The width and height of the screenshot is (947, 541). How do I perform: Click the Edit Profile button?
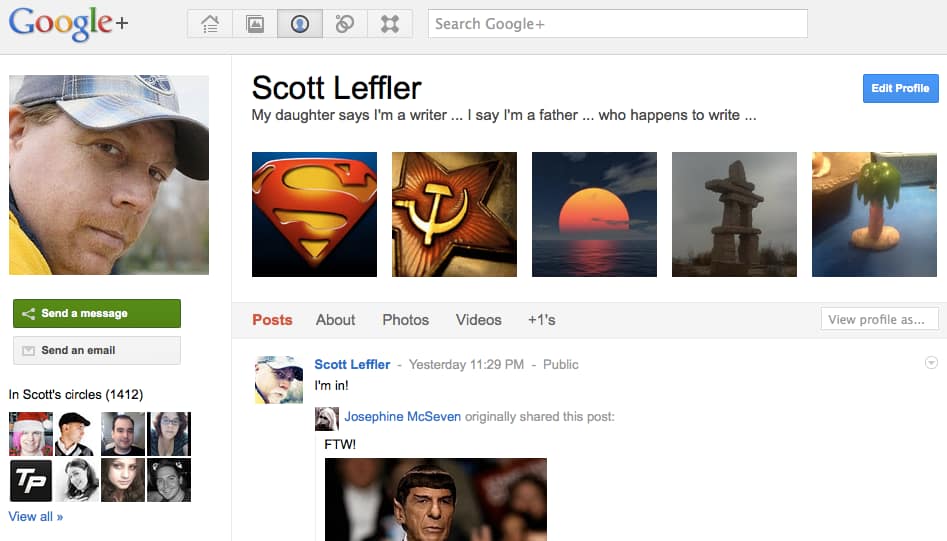900,88
